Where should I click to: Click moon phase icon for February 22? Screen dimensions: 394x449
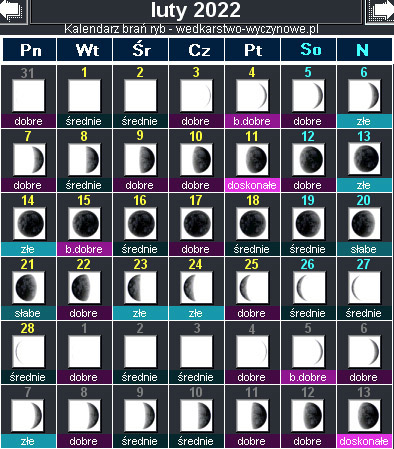(x=84, y=287)
